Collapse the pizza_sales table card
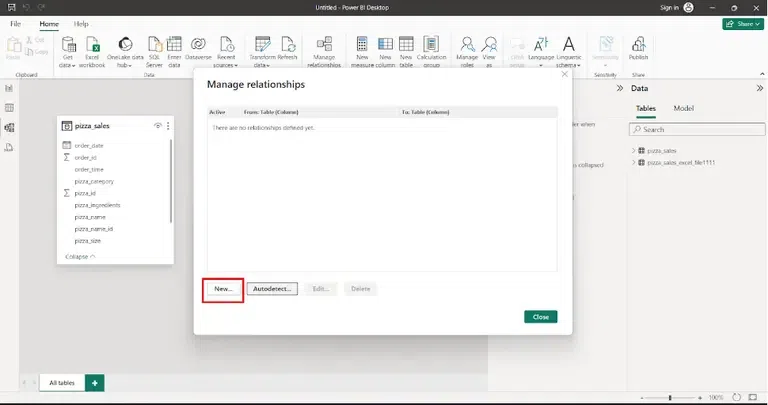 (80, 257)
